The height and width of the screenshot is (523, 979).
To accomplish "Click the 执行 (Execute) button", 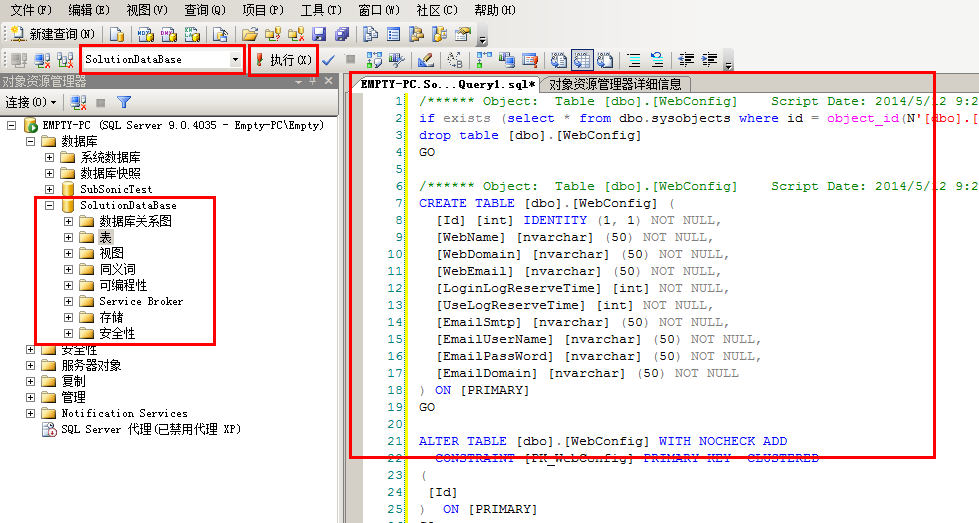I will [283, 60].
